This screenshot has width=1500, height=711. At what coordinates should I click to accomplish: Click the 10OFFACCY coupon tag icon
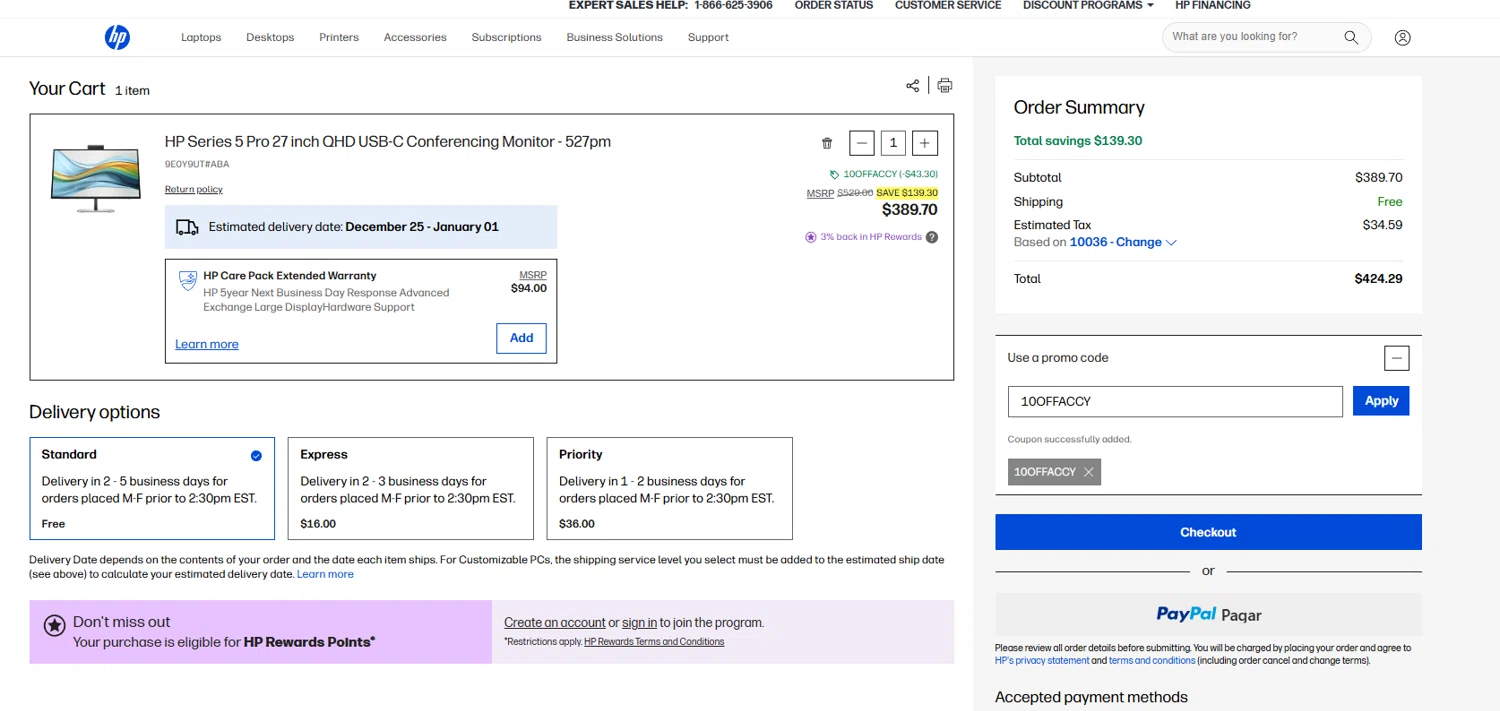click(835, 174)
